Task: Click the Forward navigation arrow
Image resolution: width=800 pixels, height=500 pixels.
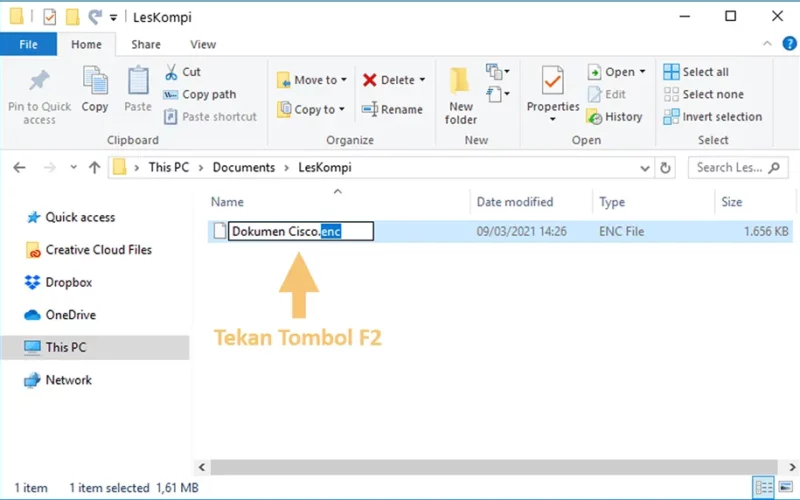Action: point(49,167)
